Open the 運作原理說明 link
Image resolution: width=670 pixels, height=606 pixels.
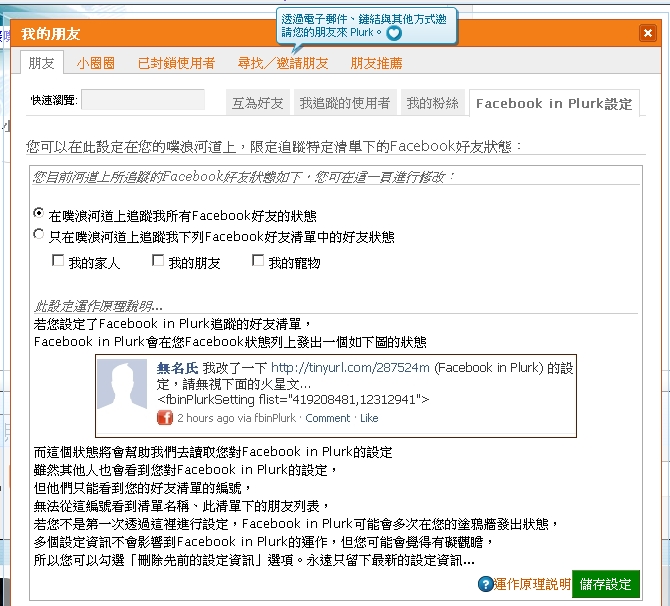point(532,584)
